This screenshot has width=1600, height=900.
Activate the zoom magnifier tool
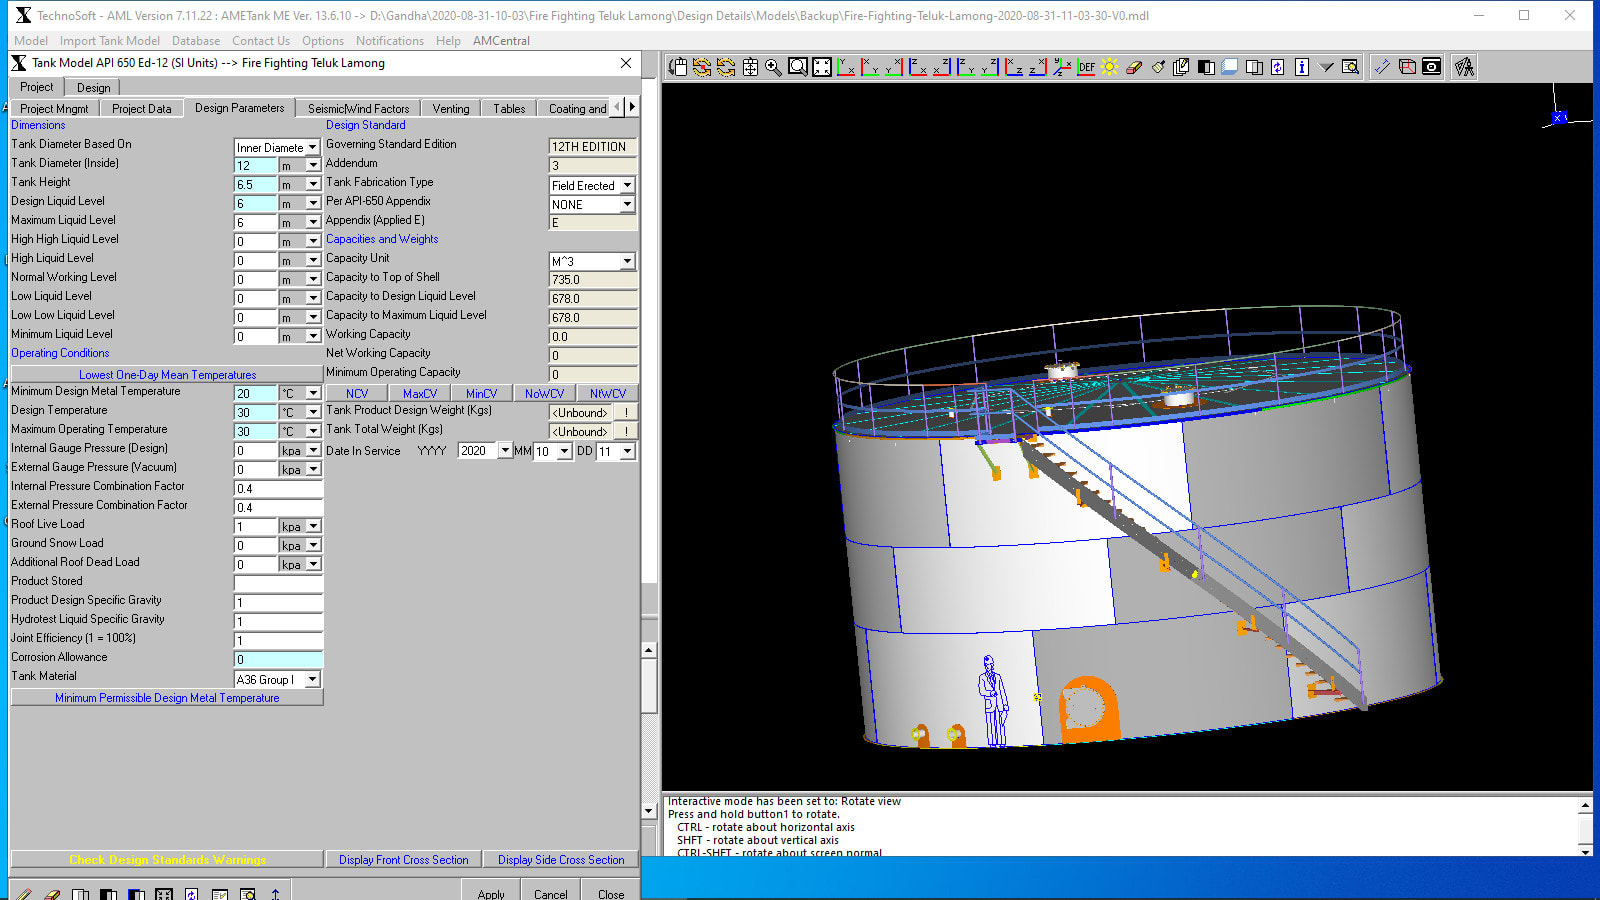click(773, 67)
